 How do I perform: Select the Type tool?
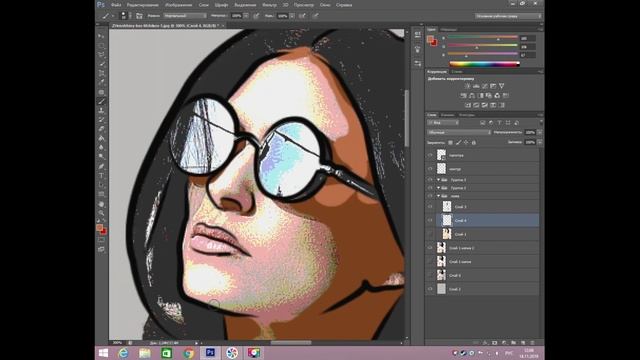(x=101, y=176)
